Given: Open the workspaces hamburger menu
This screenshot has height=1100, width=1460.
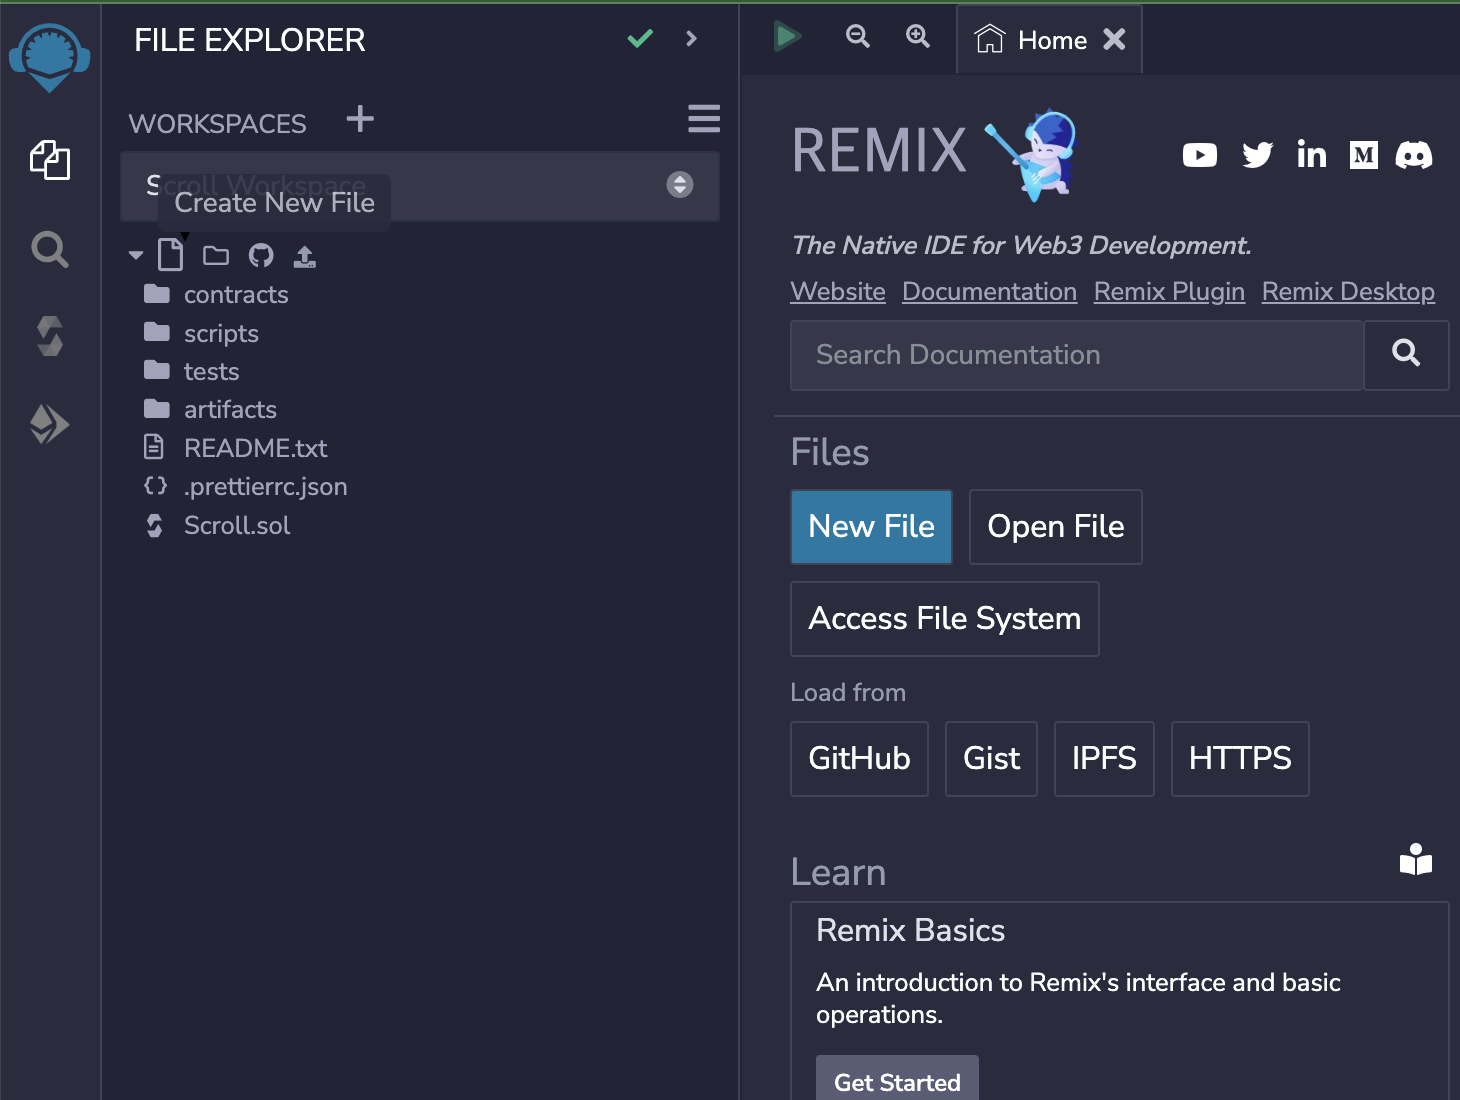Looking at the screenshot, I should 704,119.
